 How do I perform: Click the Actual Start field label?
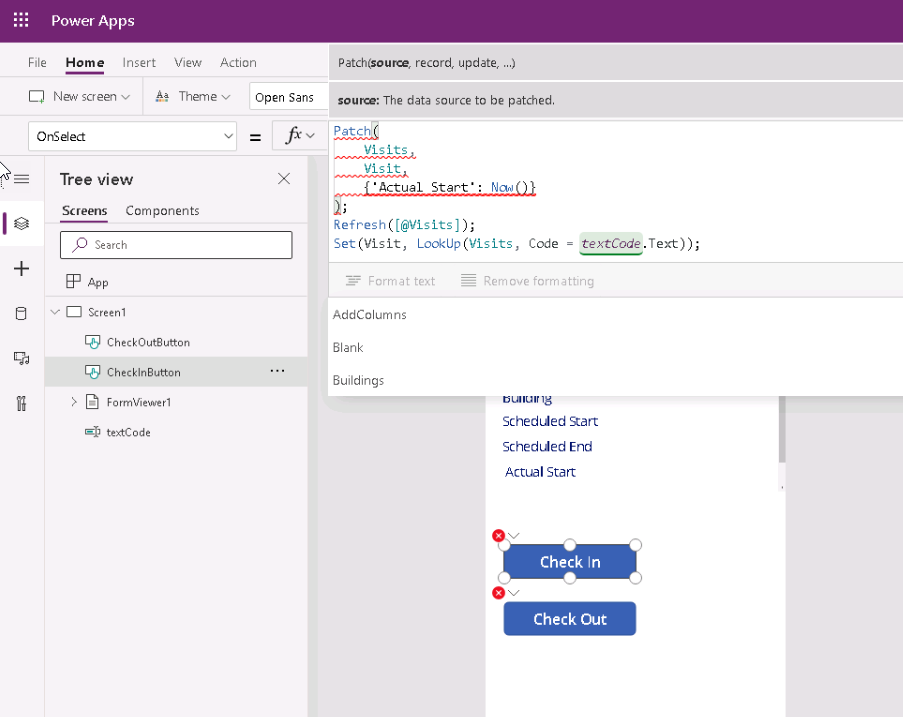click(x=540, y=472)
